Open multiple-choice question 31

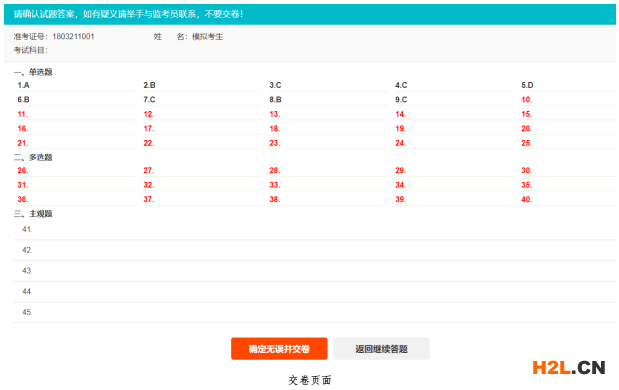tap(23, 185)
